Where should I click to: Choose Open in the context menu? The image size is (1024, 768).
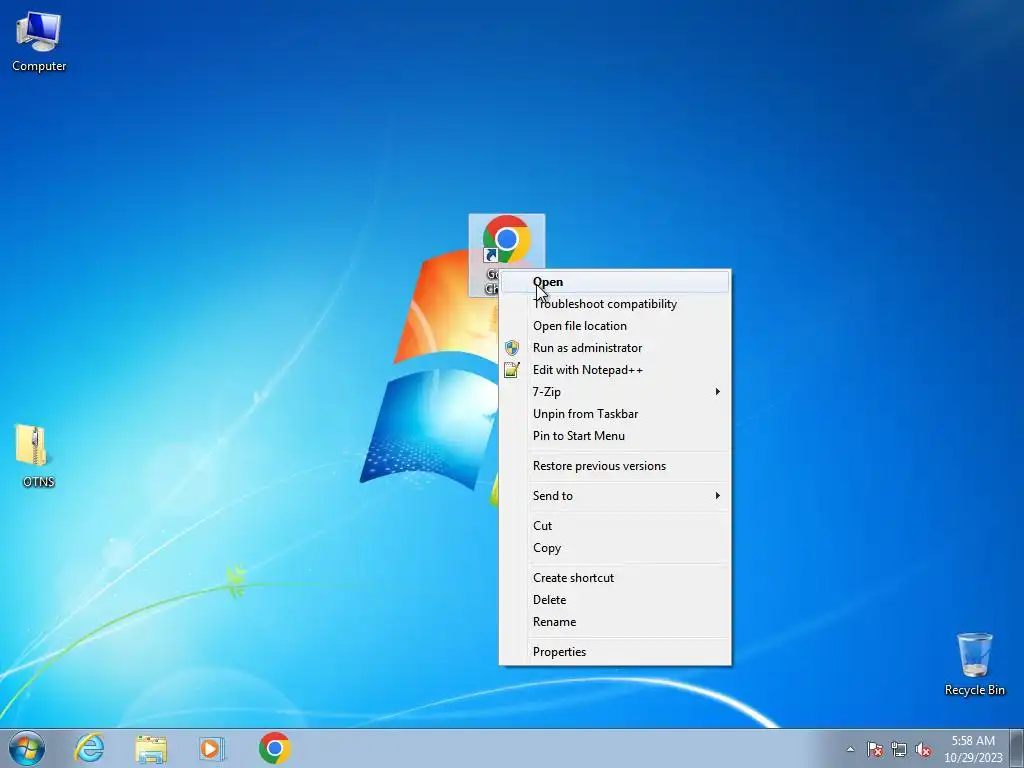coord(615,282)
